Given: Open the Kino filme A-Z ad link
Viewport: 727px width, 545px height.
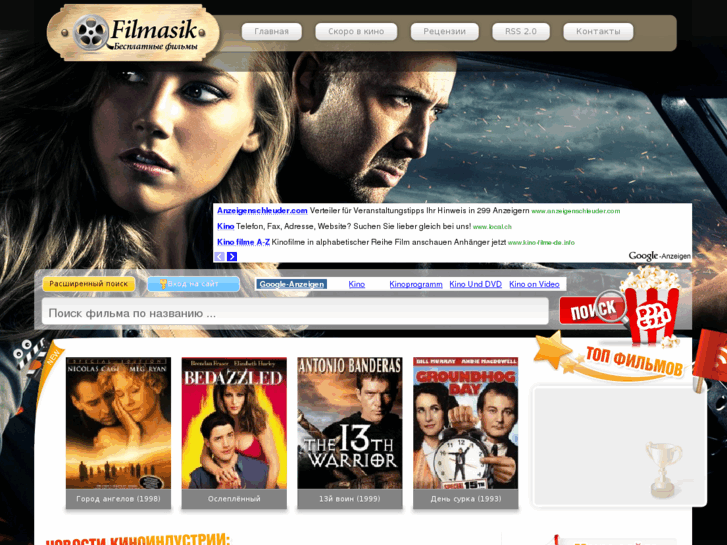Looking at the screenshot, I should [243, 242].
